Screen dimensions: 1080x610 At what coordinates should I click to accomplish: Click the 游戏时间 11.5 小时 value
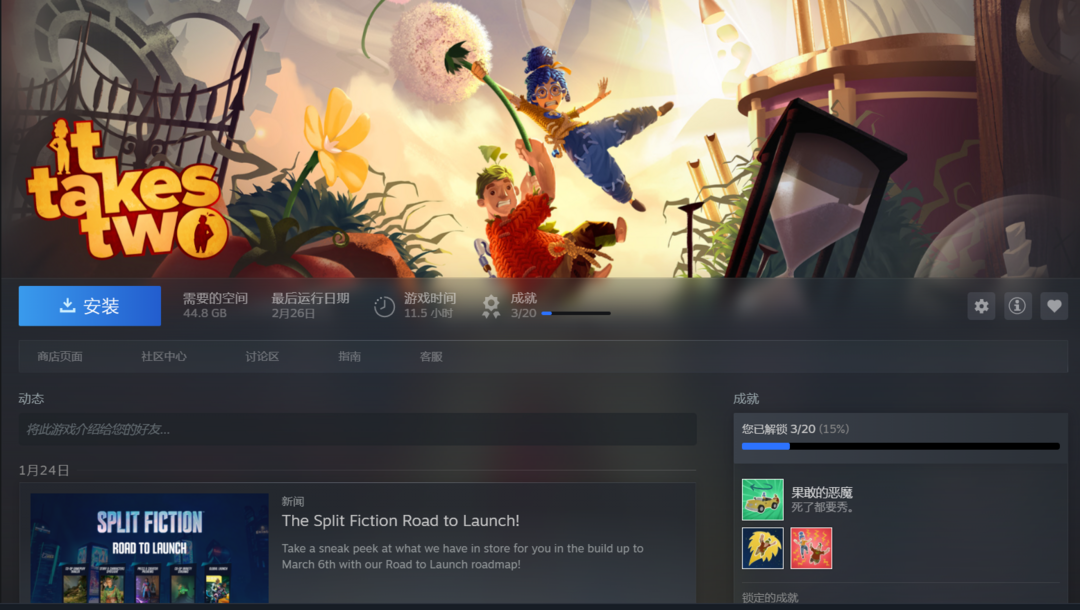click(428, 313)
